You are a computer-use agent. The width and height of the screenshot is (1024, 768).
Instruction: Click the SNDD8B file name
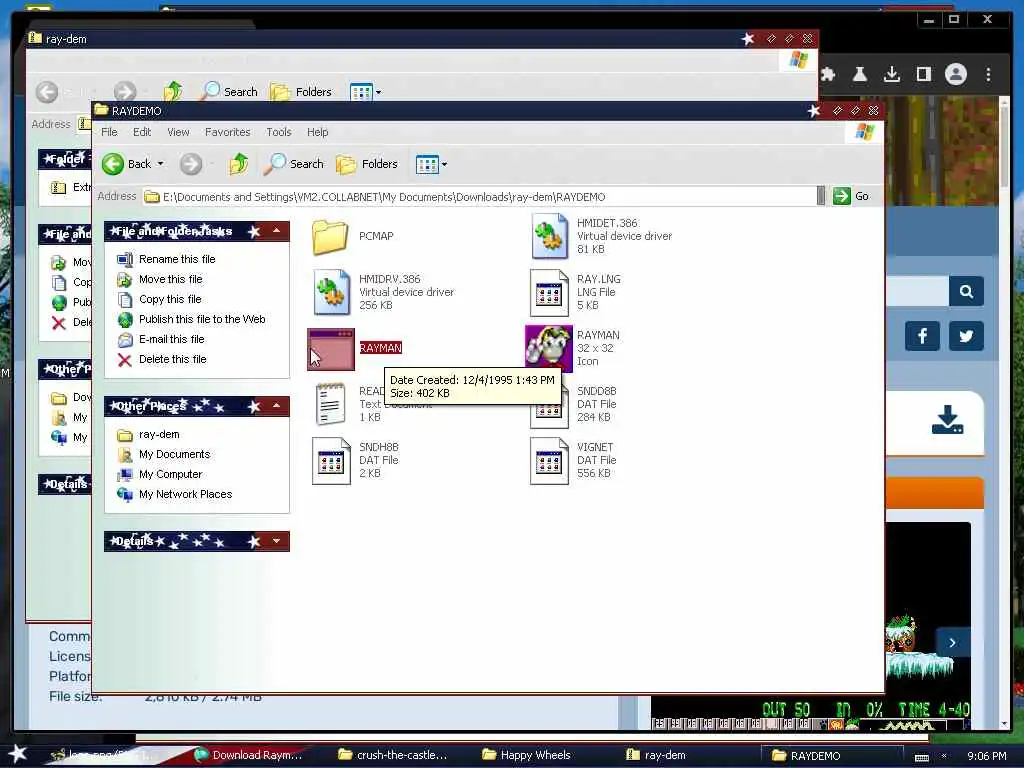point(596,391)
